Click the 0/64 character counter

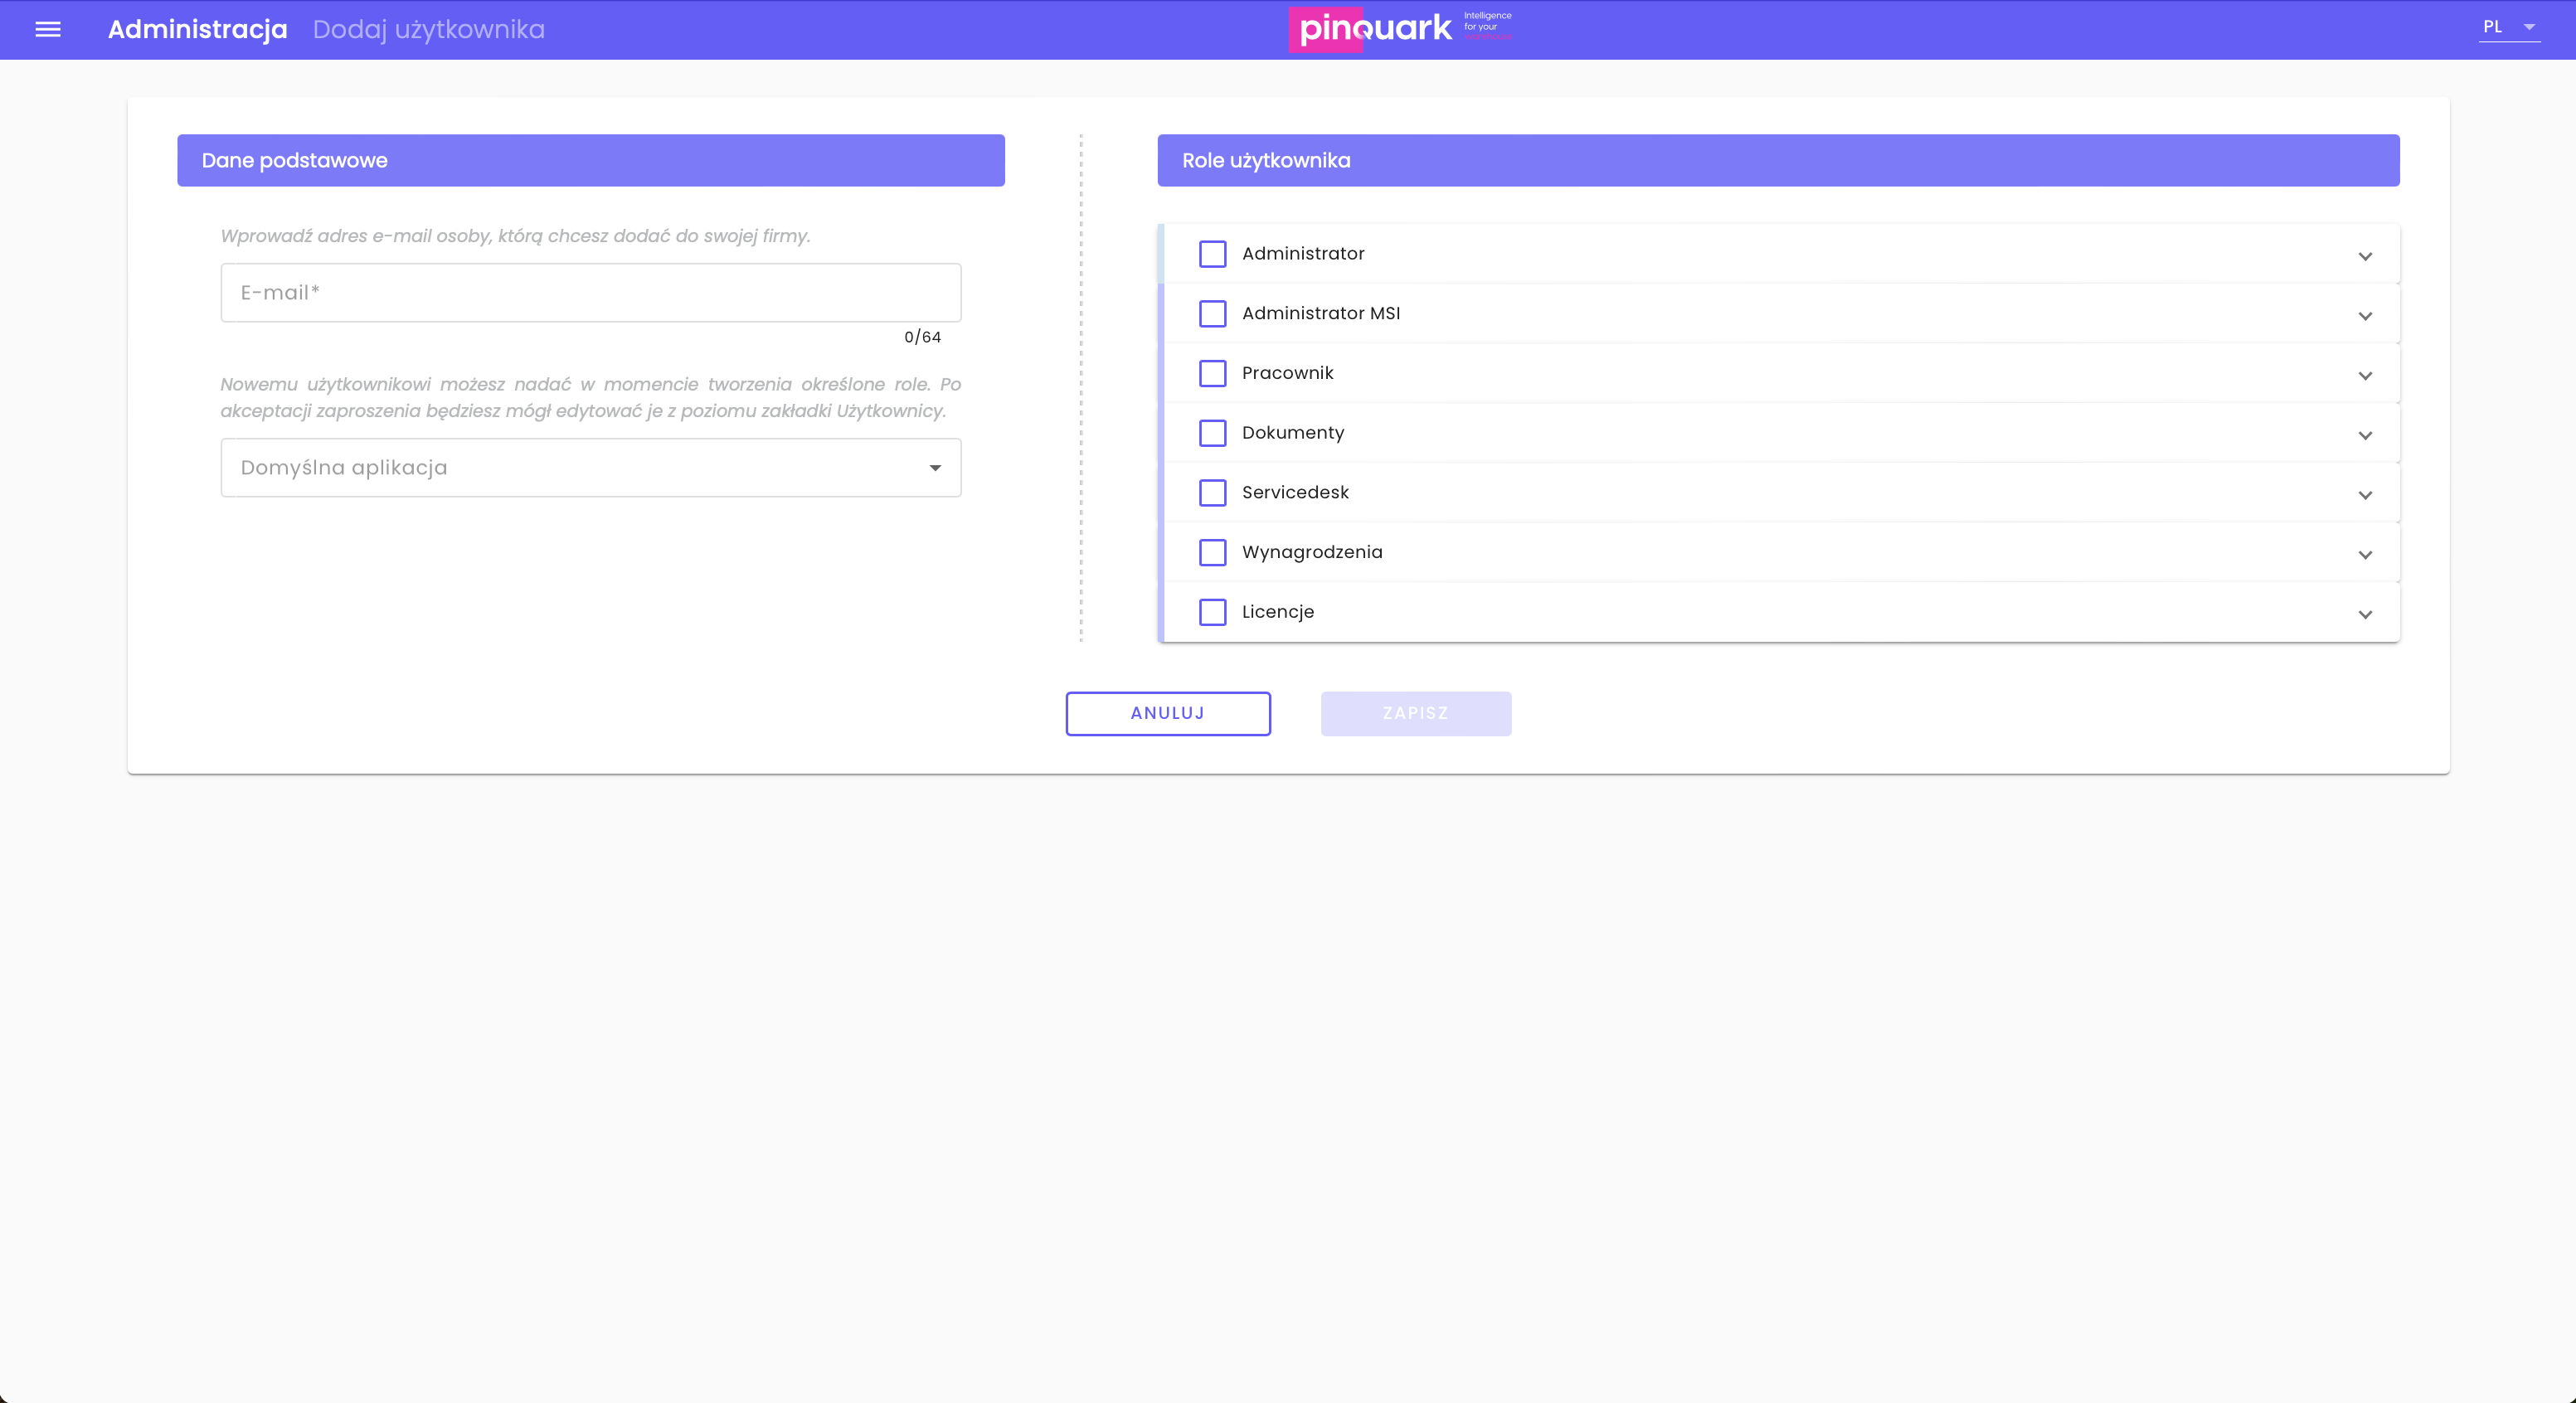tap(922, 337)
